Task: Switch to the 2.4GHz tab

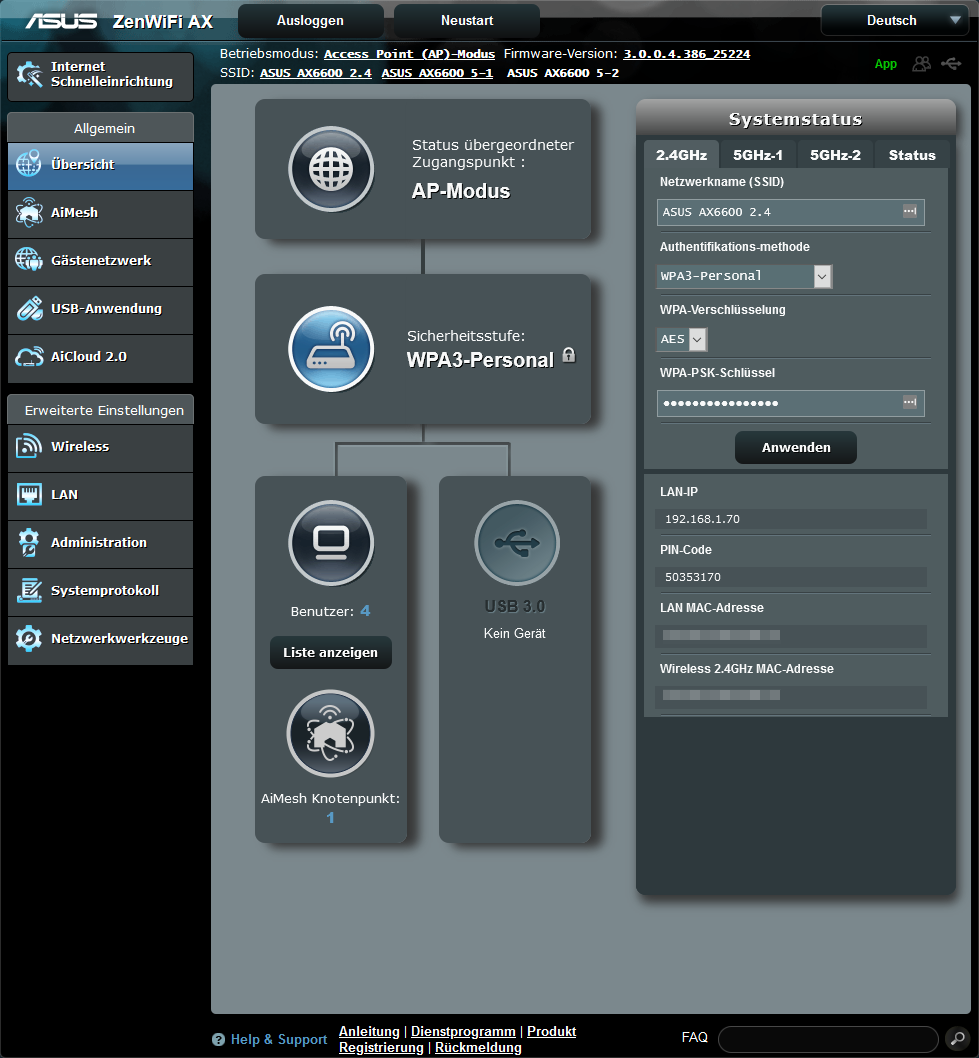Action: click(681, 155)
